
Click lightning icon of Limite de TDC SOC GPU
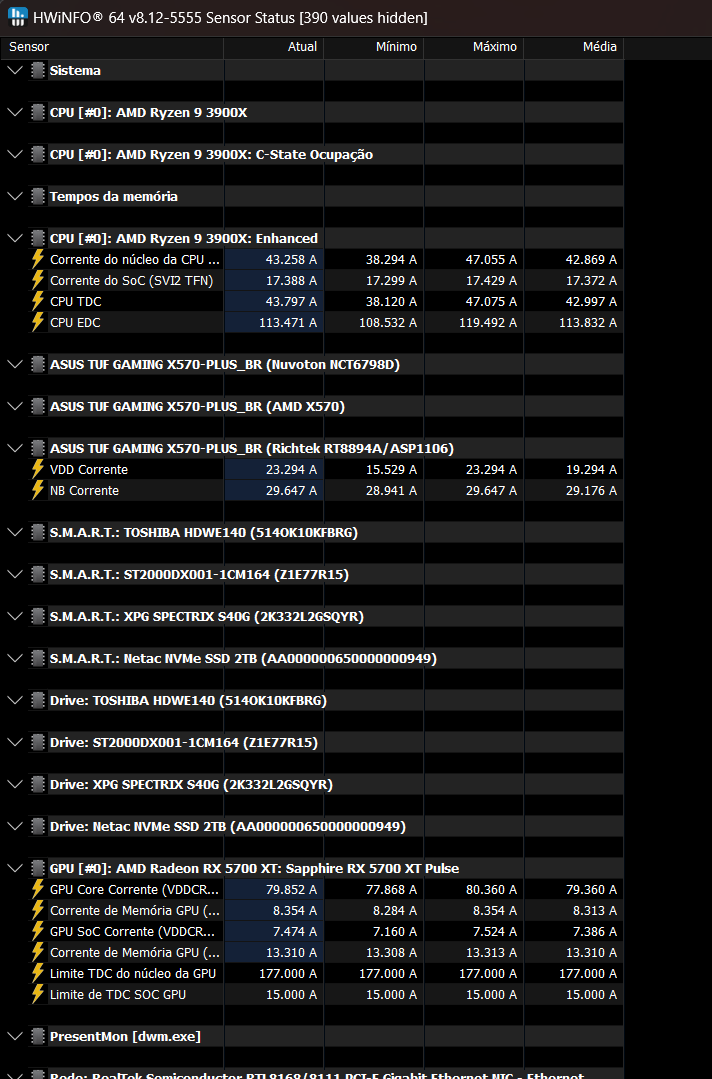pyautogui.click(x=38, y=994)
